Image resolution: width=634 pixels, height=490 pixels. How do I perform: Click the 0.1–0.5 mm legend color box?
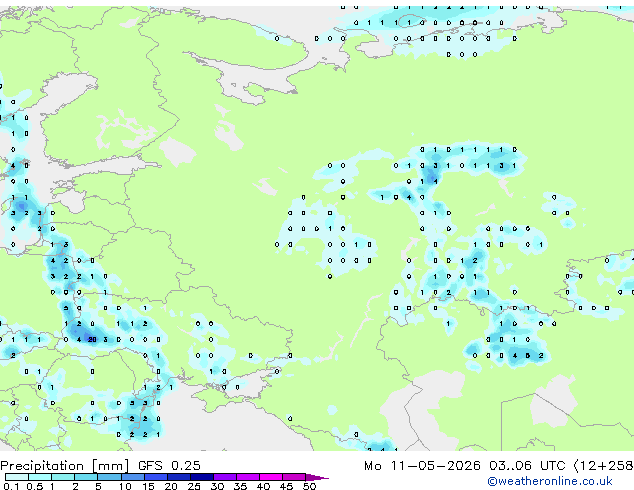point(17,477)
